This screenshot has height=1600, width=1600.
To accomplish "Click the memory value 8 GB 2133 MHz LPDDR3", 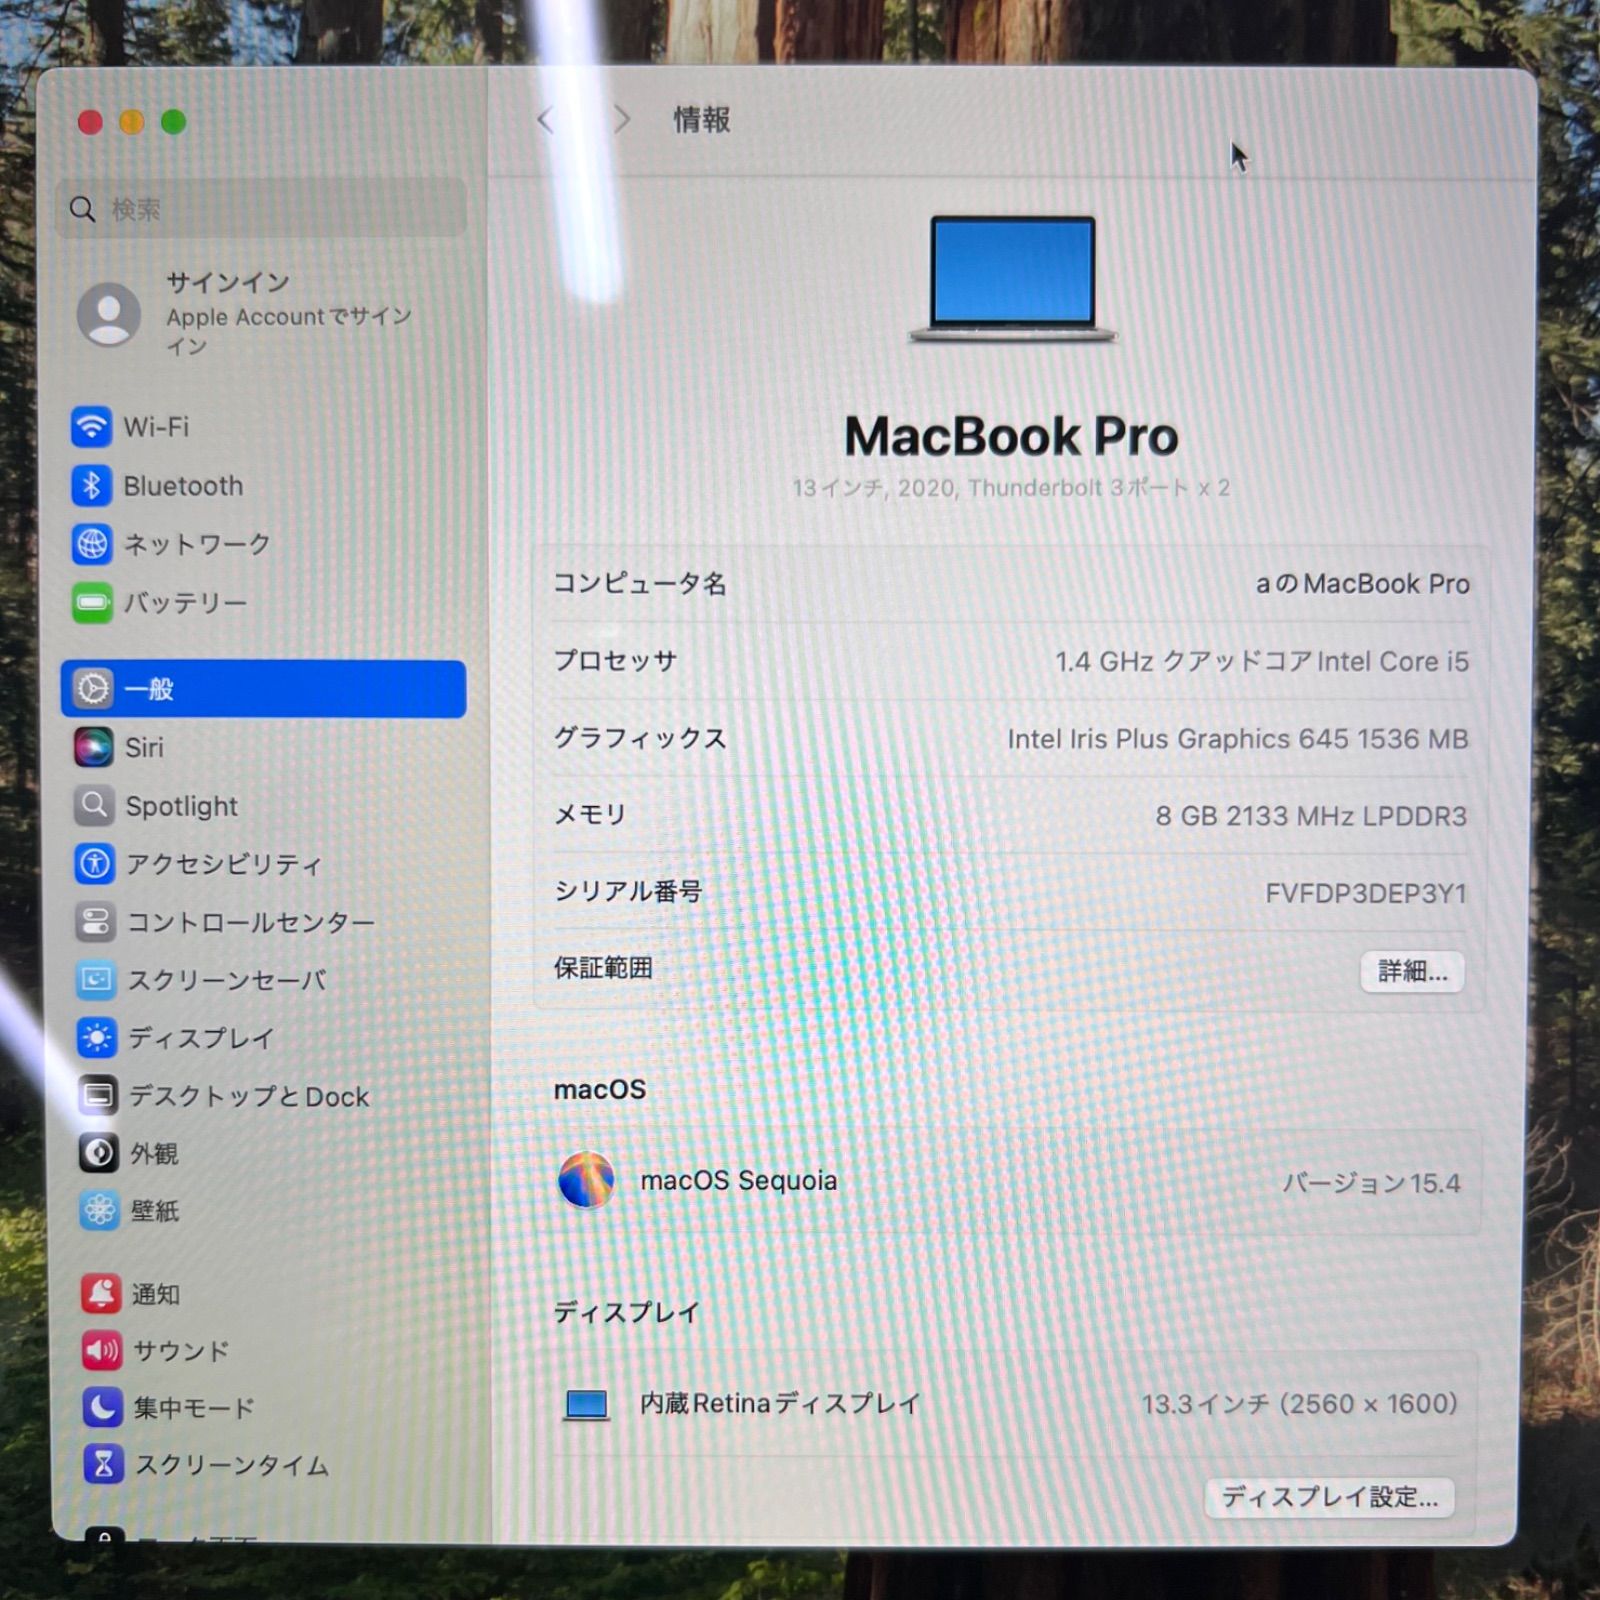I will click(x=1311, y=816).
